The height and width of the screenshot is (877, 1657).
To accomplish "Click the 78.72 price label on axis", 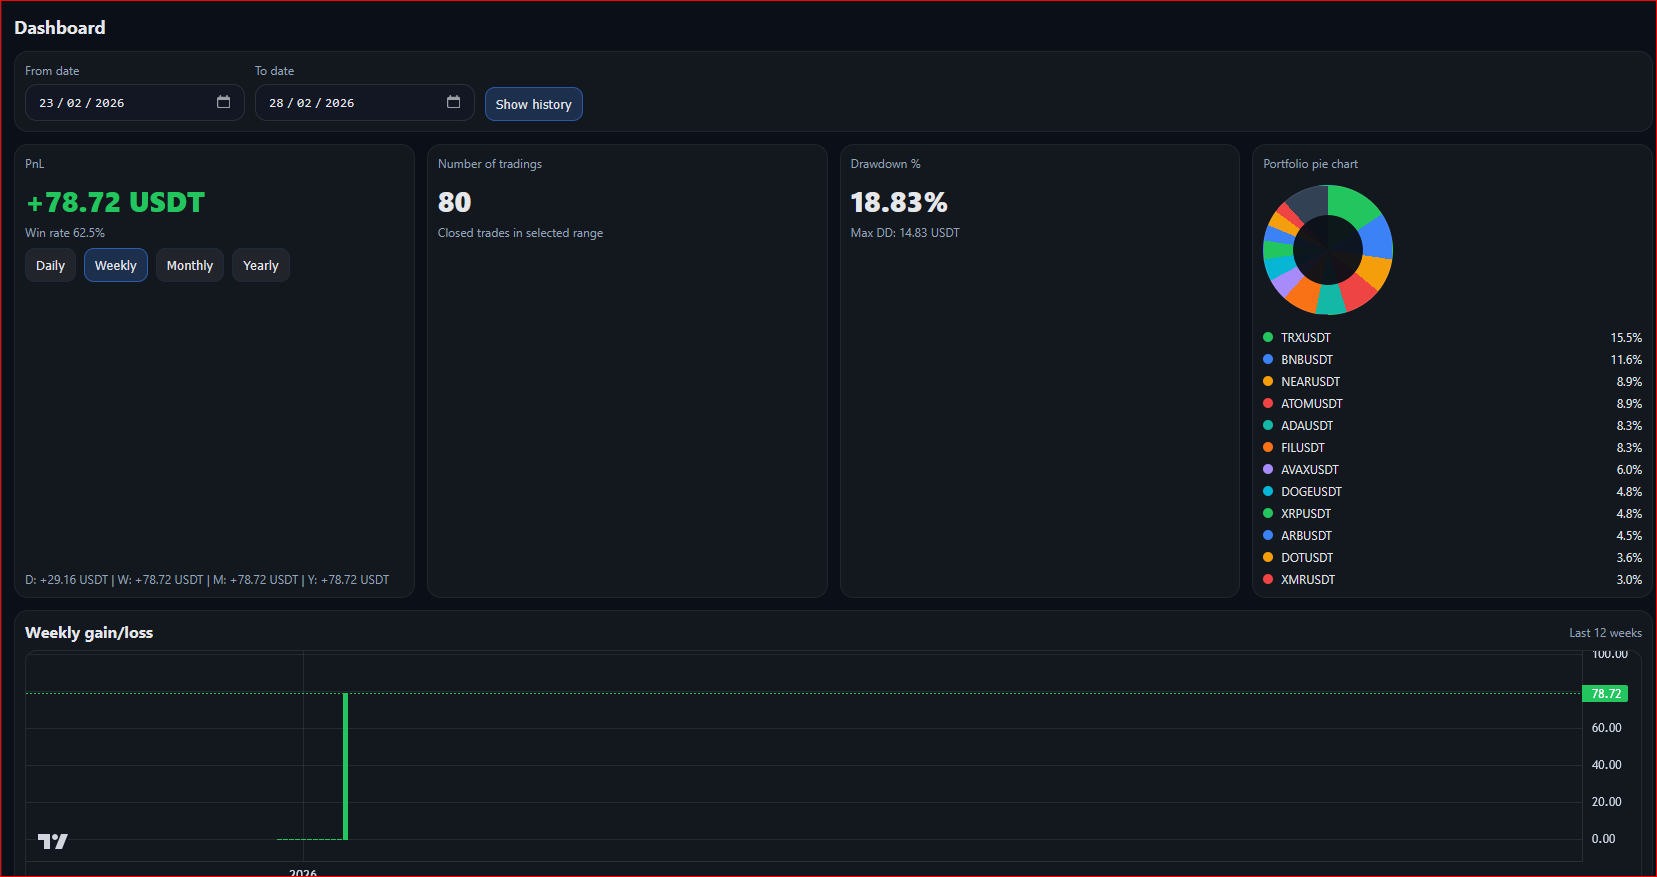I will 1605,694.
